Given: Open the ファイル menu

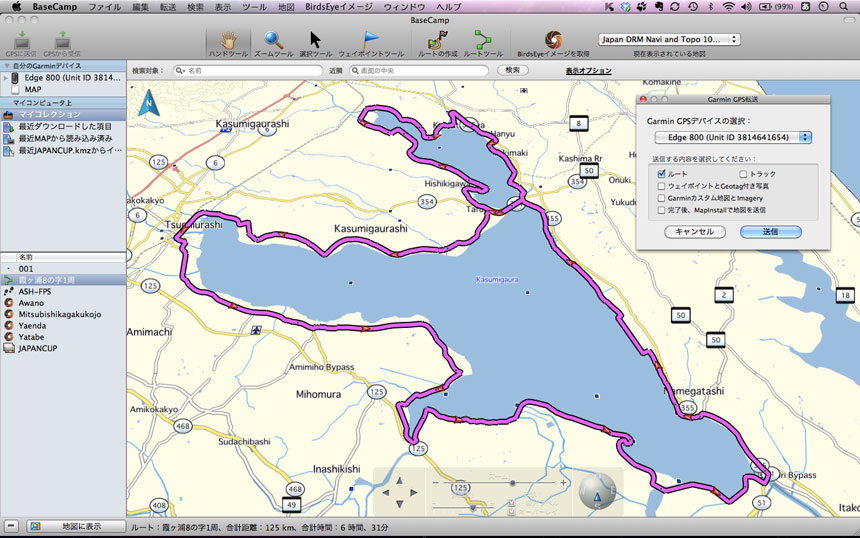Looking at the screenshot, I should click(x=104, y=7).
